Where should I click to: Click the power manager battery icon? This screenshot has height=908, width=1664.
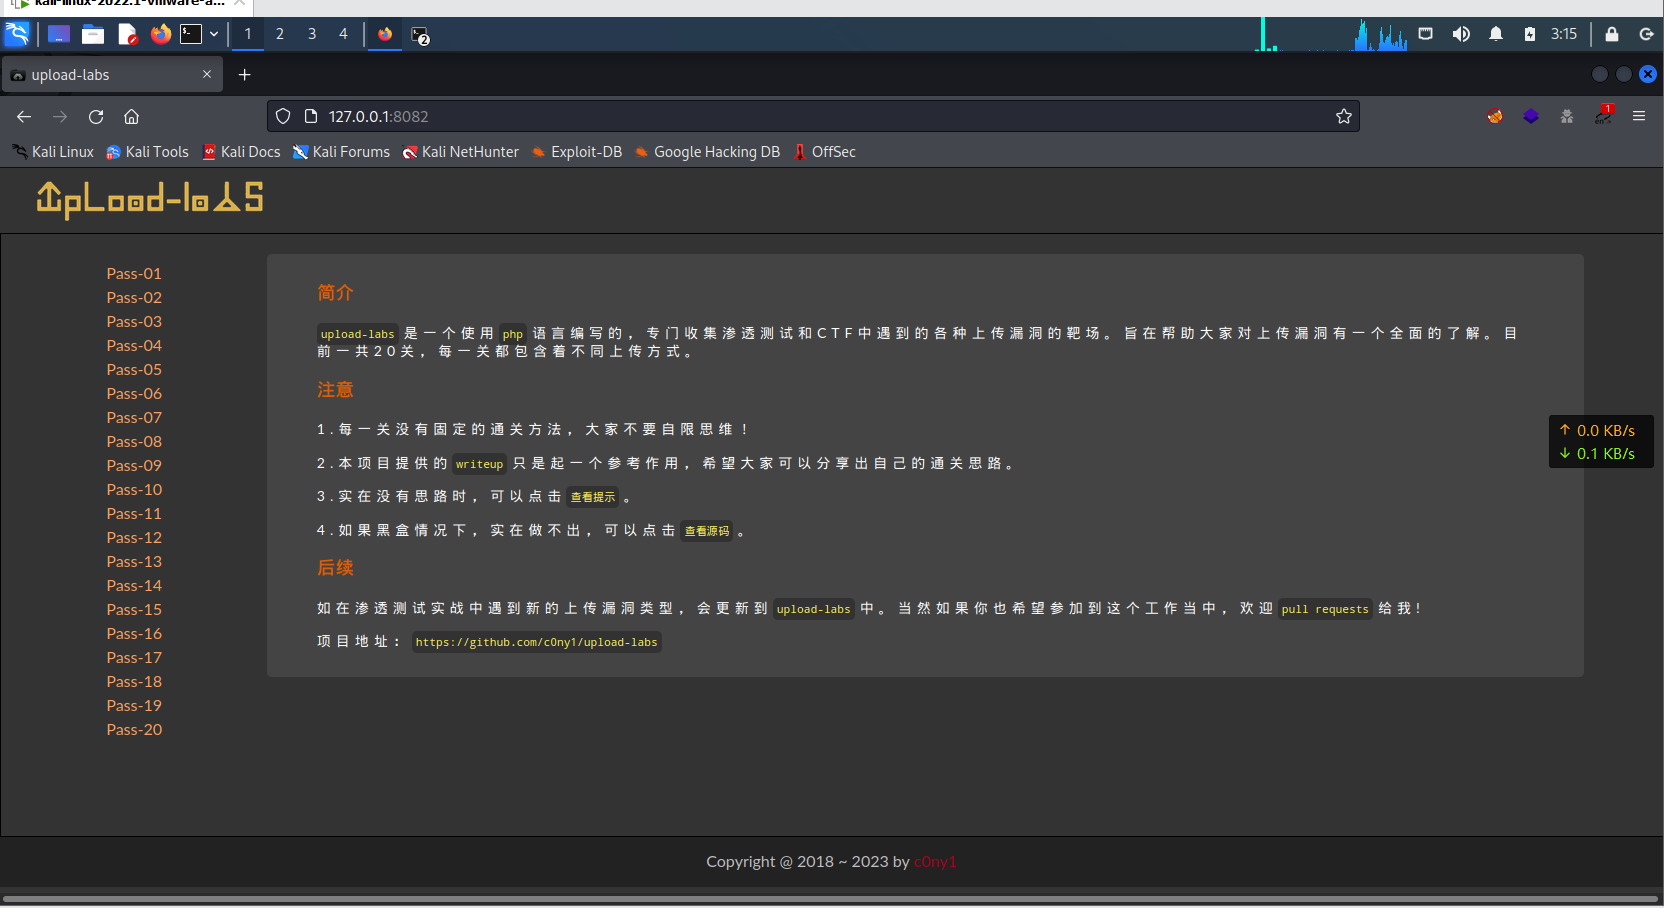(1530, 34)
